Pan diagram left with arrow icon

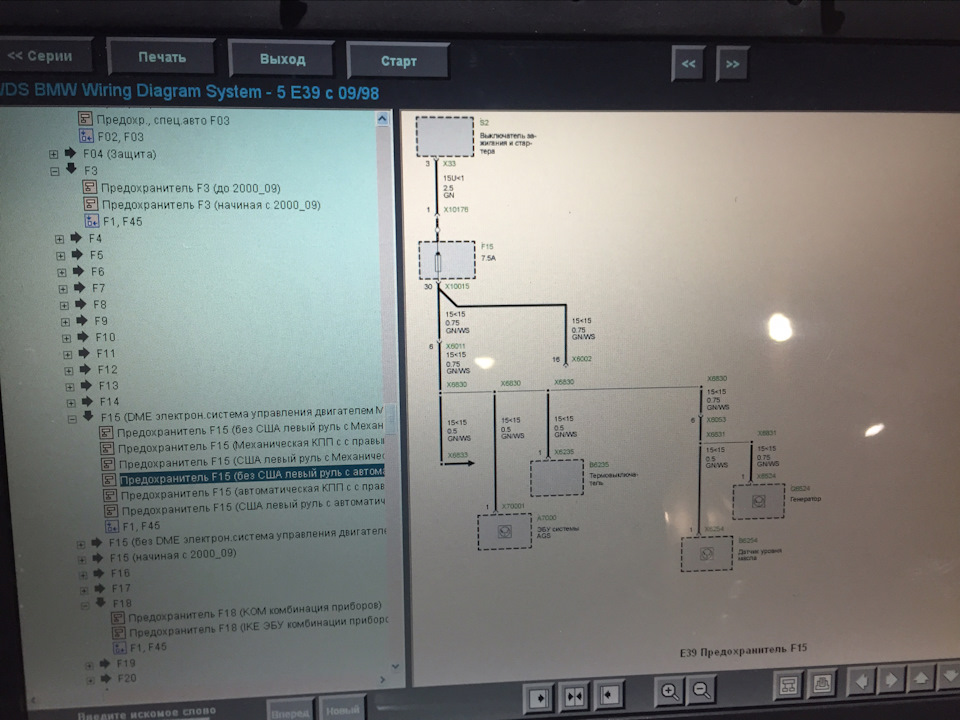861,681
